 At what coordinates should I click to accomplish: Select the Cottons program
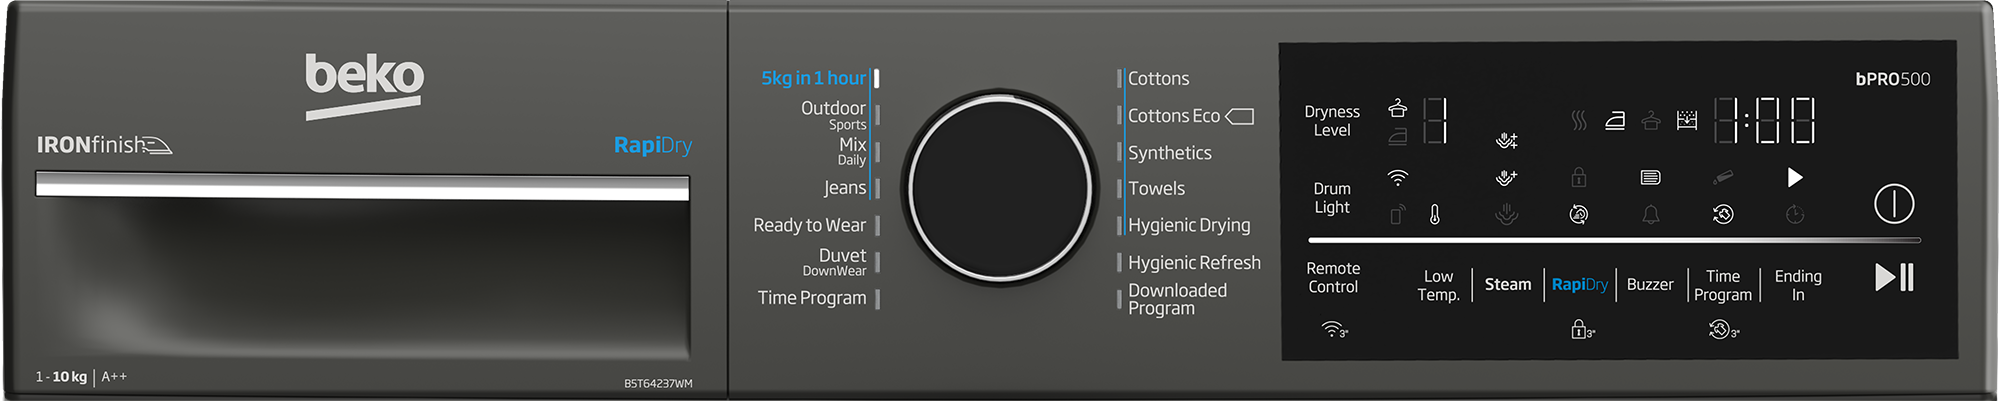[x=1158, y=78]
